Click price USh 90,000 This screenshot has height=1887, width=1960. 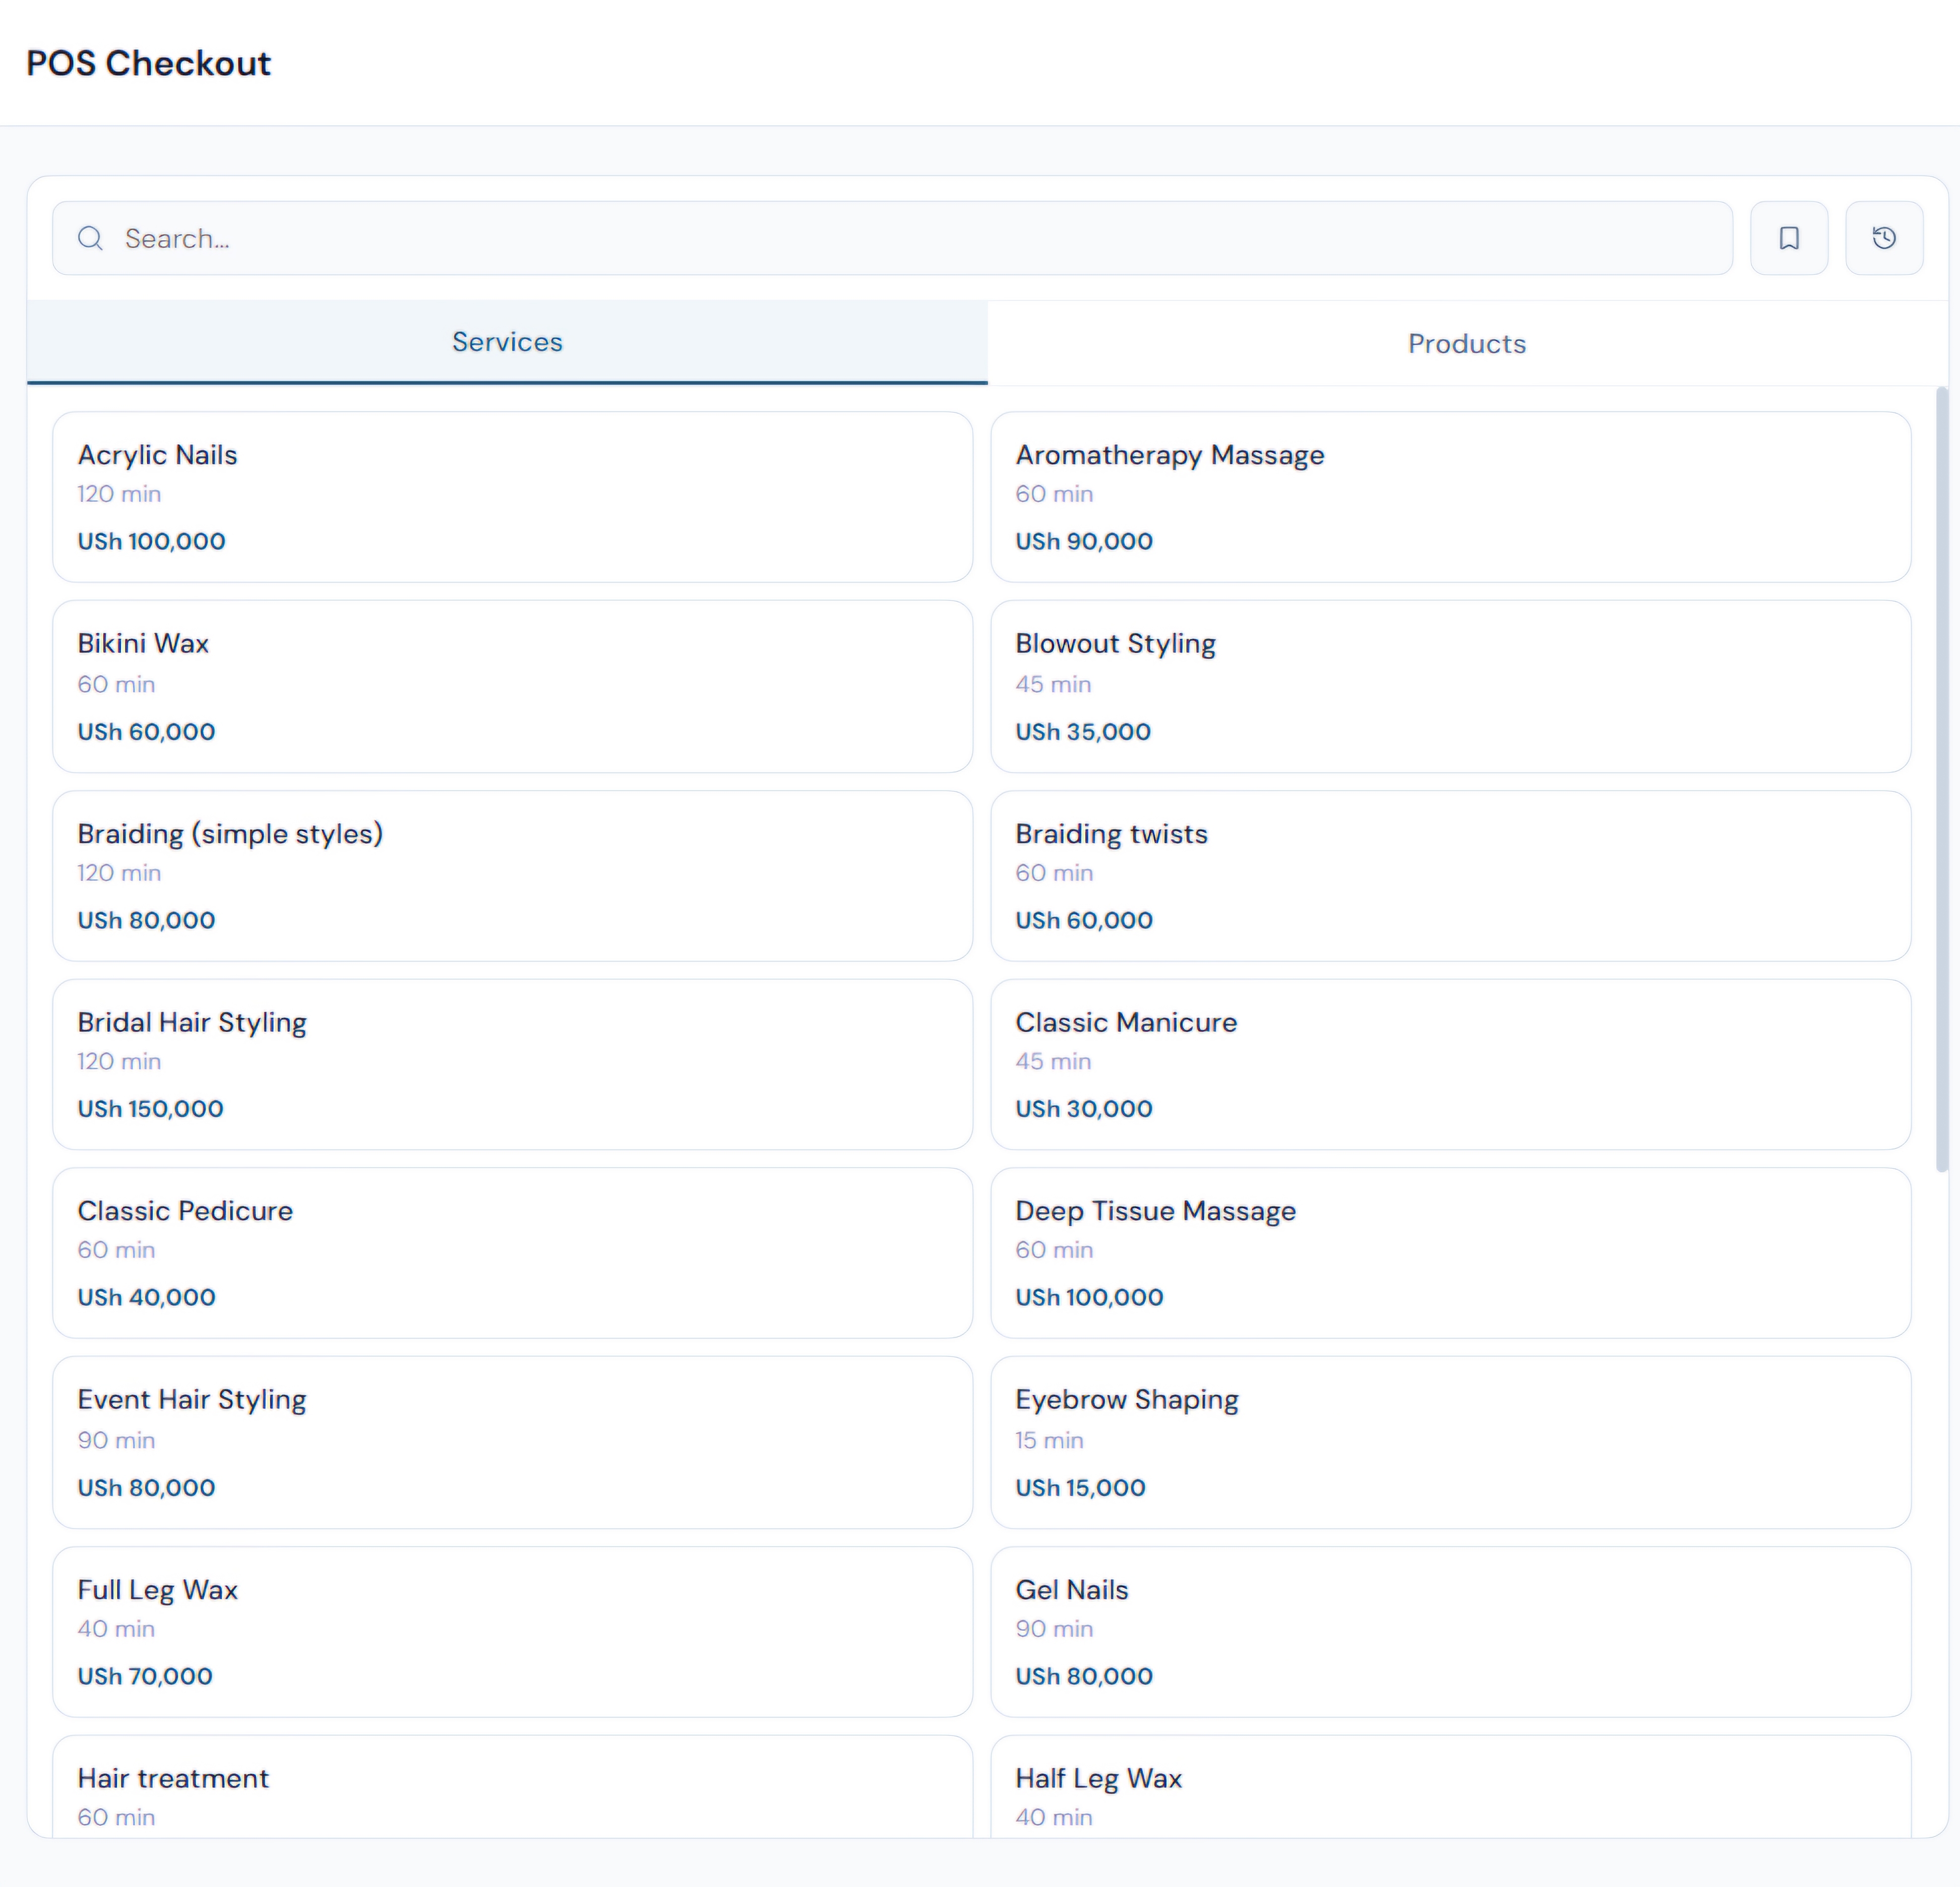coord(1084,541)
